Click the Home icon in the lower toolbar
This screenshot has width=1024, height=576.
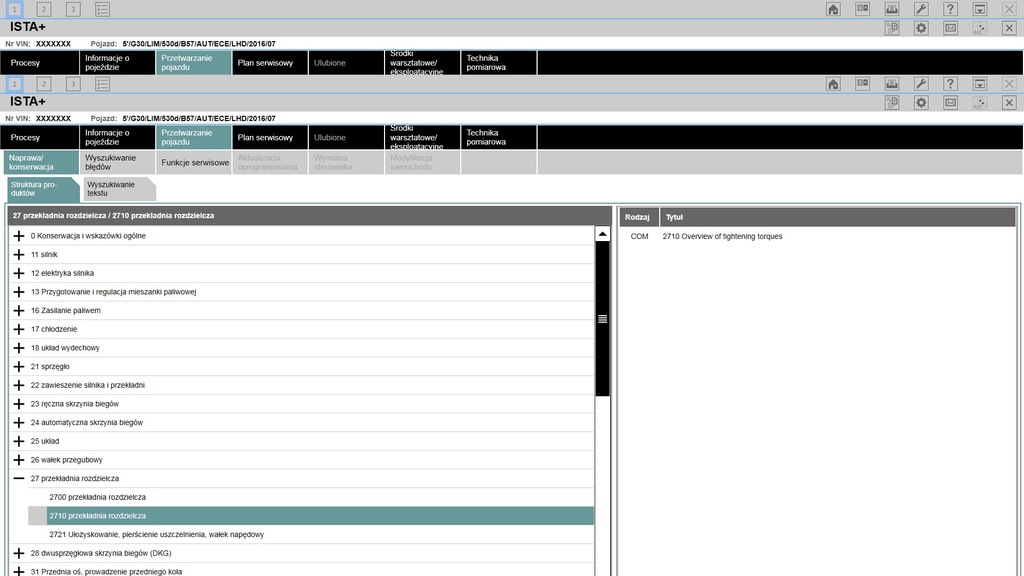833,84
